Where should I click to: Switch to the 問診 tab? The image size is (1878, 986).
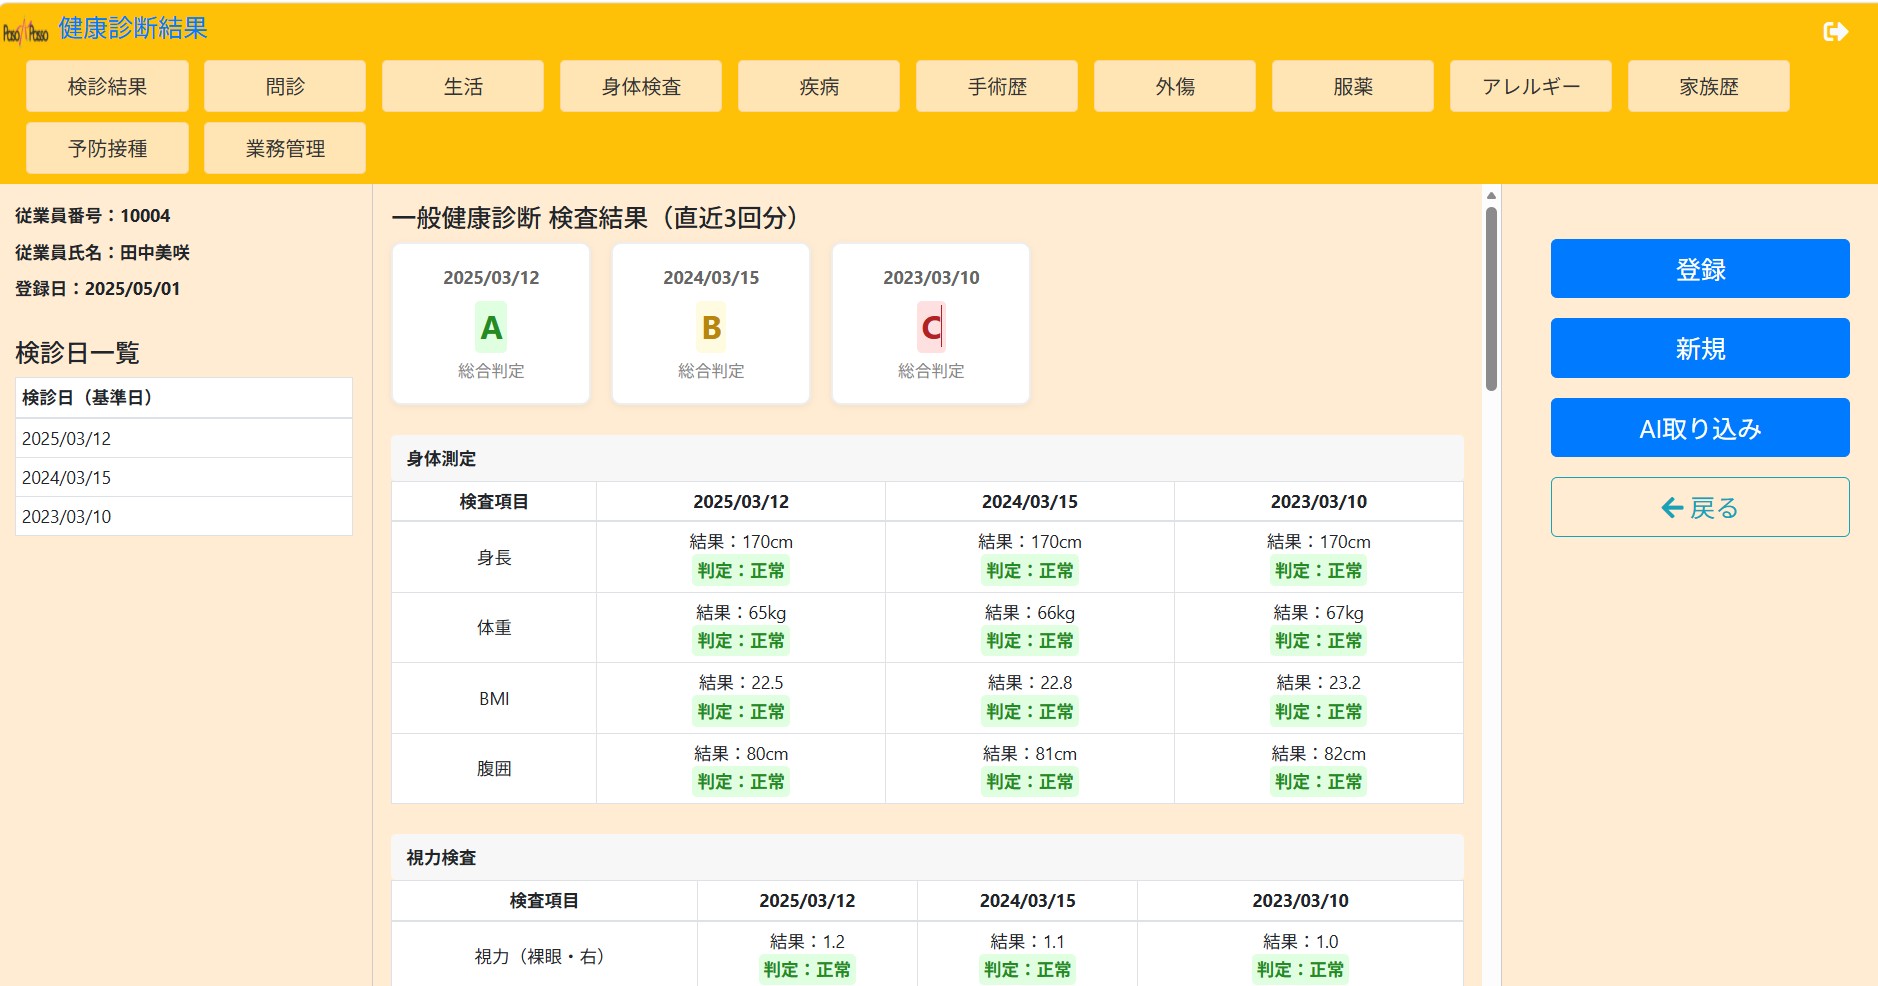[285, 87]
